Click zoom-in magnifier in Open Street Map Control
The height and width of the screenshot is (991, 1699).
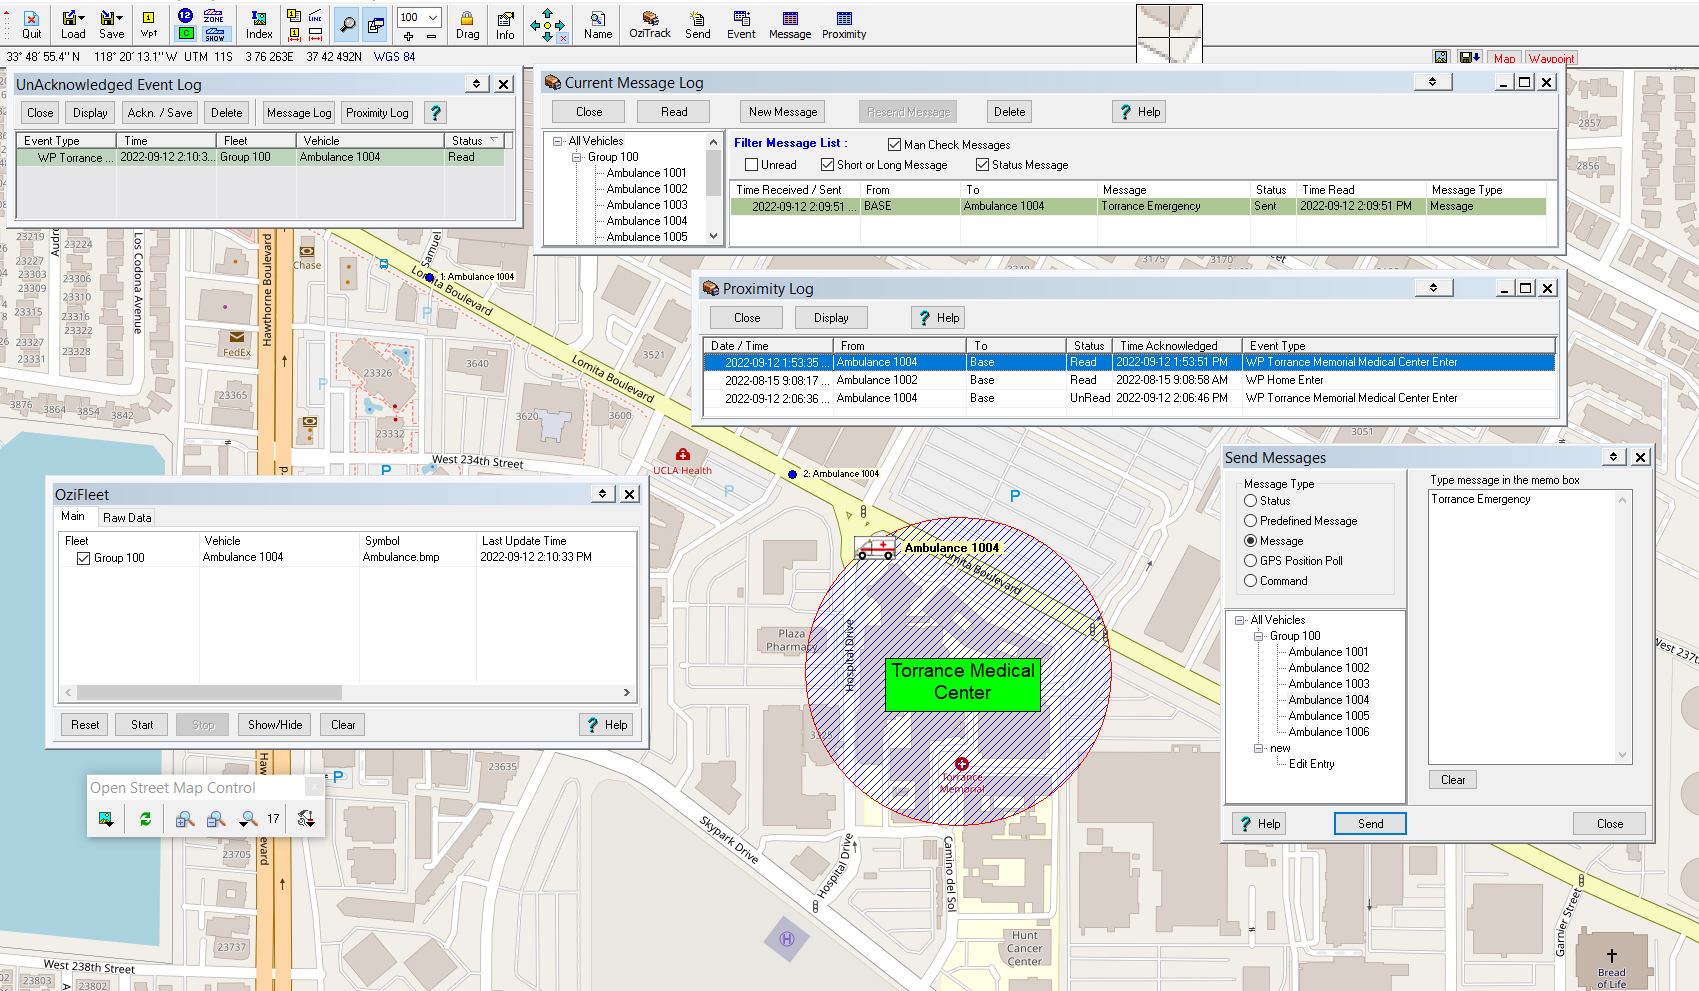(x=185, y=819)
